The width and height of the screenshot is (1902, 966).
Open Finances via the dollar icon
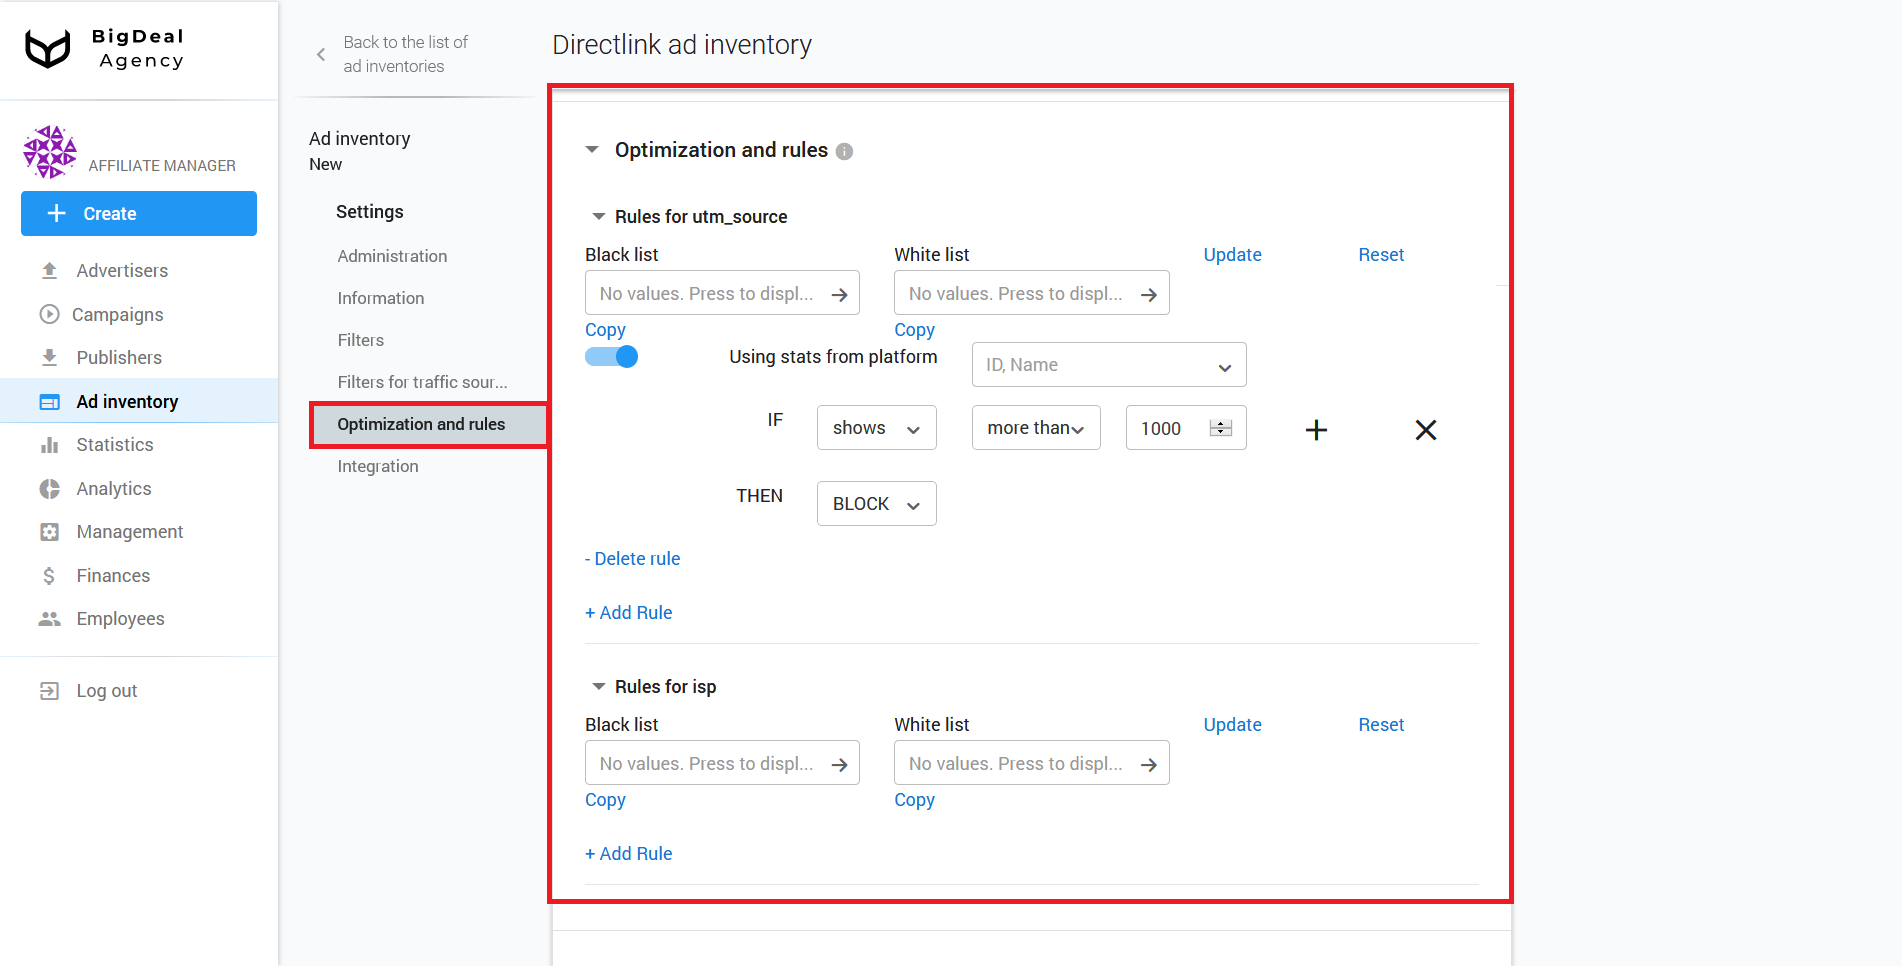[50, 575]
